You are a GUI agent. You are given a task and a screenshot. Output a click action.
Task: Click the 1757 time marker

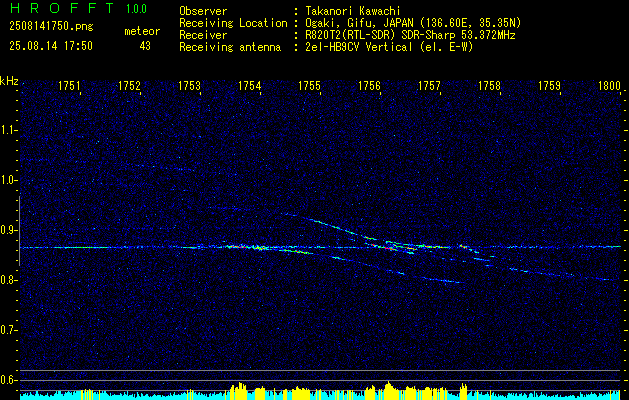coord(429,86)
